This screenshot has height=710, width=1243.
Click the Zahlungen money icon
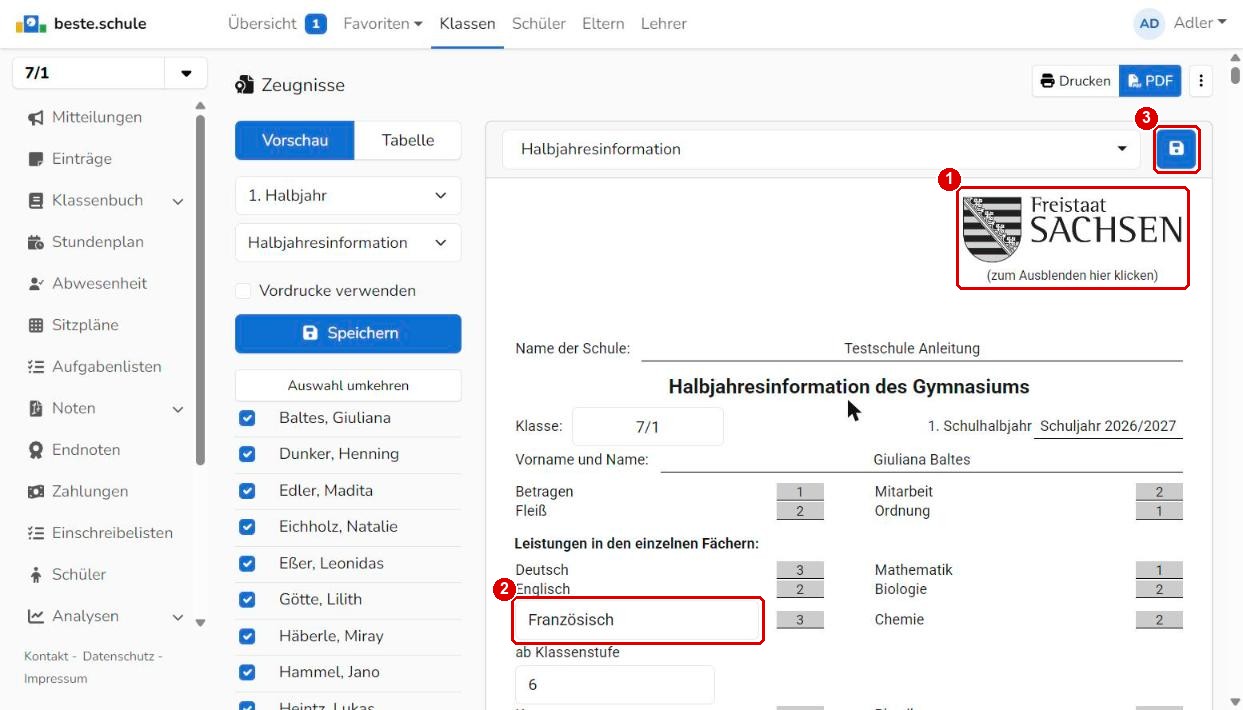click(x=36, y=492)
